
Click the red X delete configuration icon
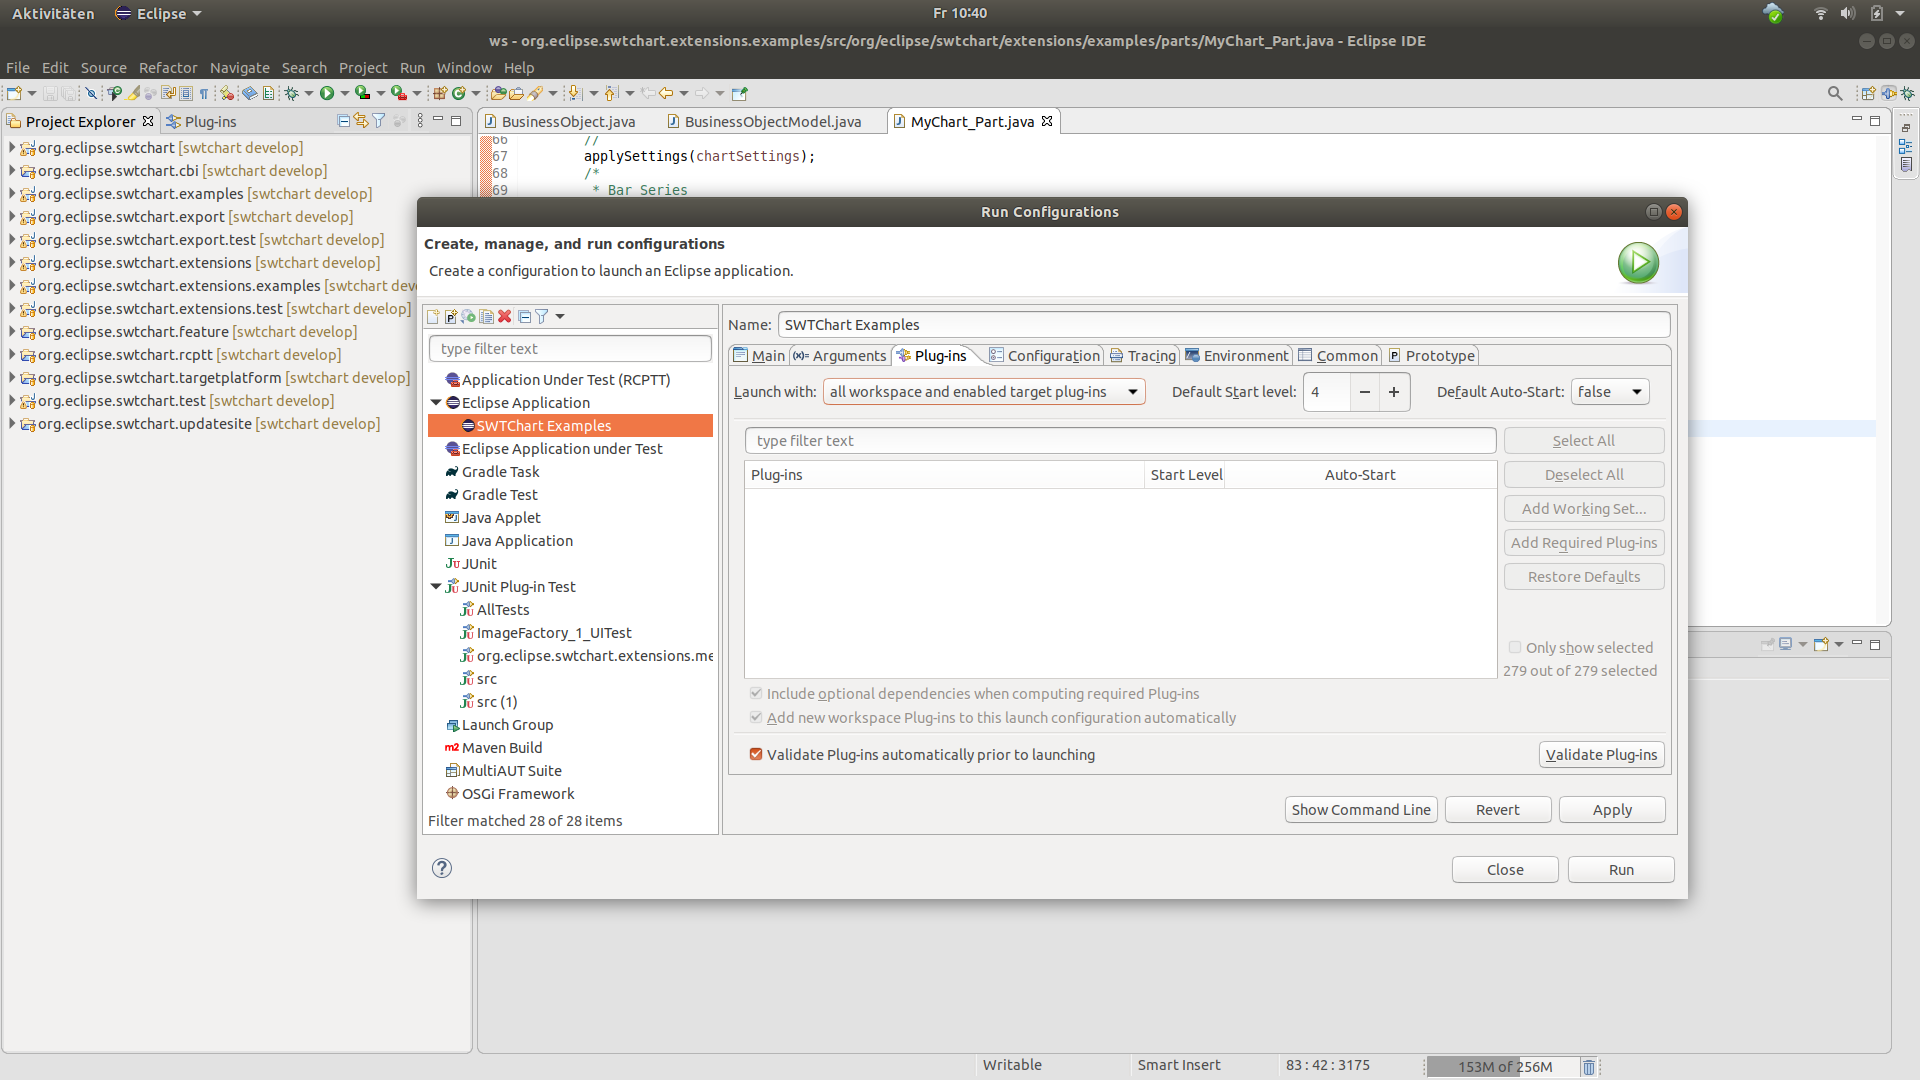pyautogui.click(x=505, y=317)
